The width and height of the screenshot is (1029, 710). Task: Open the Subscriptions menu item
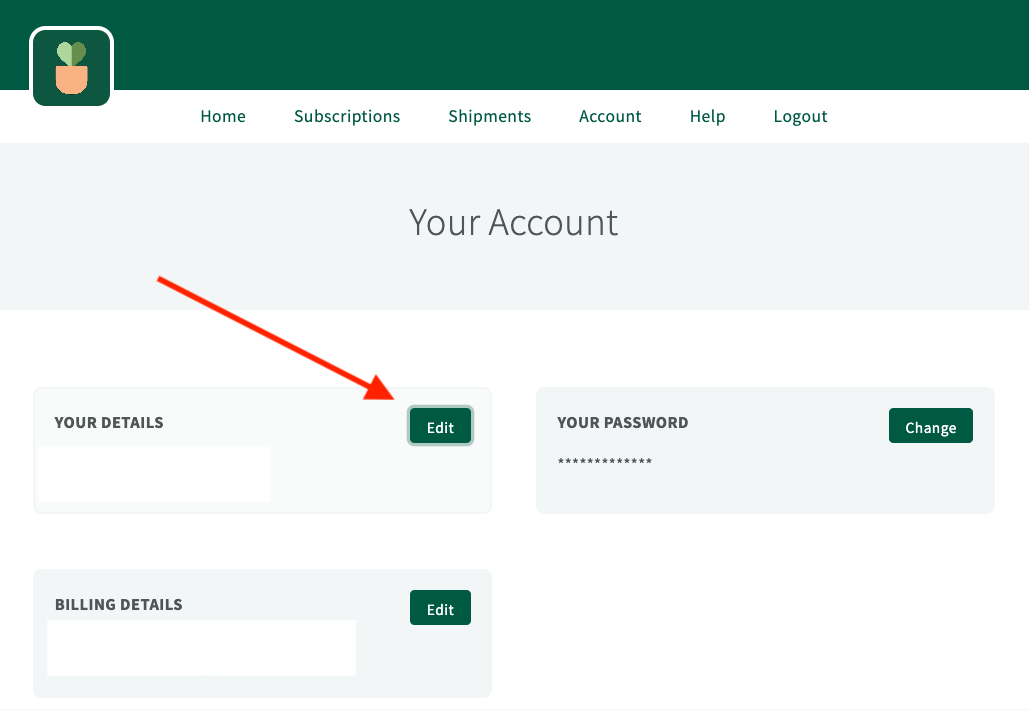pos(346,116)
